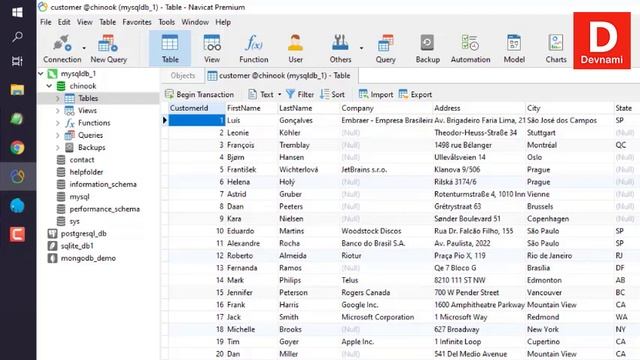The width and height of the screenshot is (640, 360).
Task: Open the Help menu
Action: (223, 22)
